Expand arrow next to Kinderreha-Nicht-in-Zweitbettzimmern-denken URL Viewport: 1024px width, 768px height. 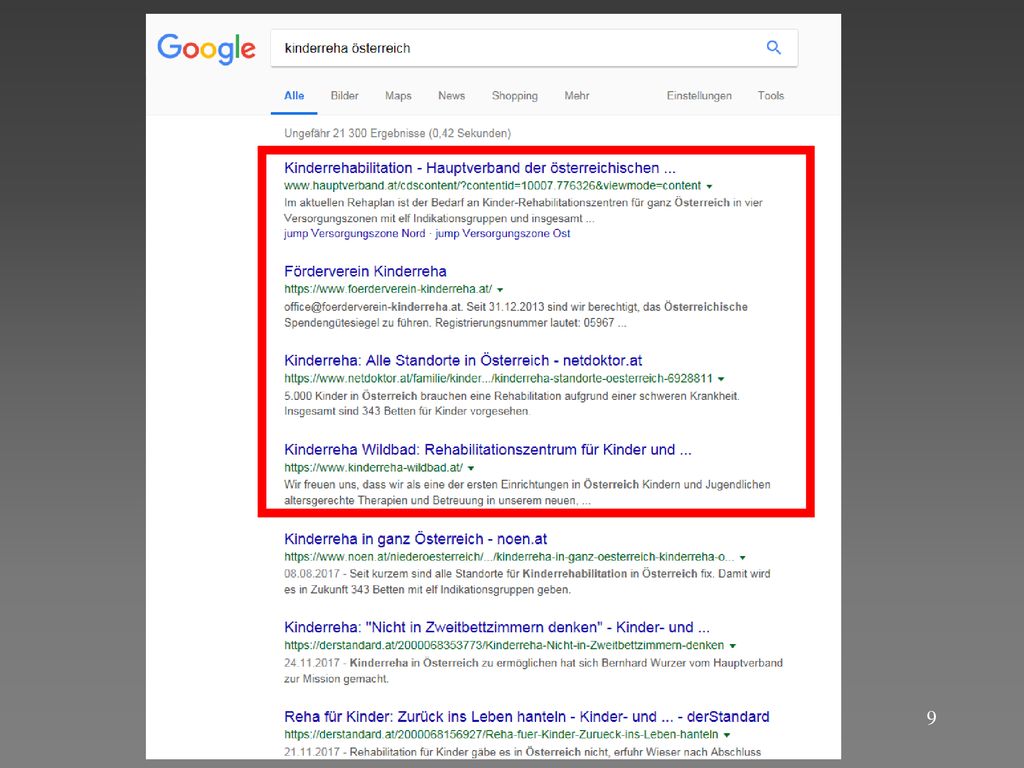point(733,646)
